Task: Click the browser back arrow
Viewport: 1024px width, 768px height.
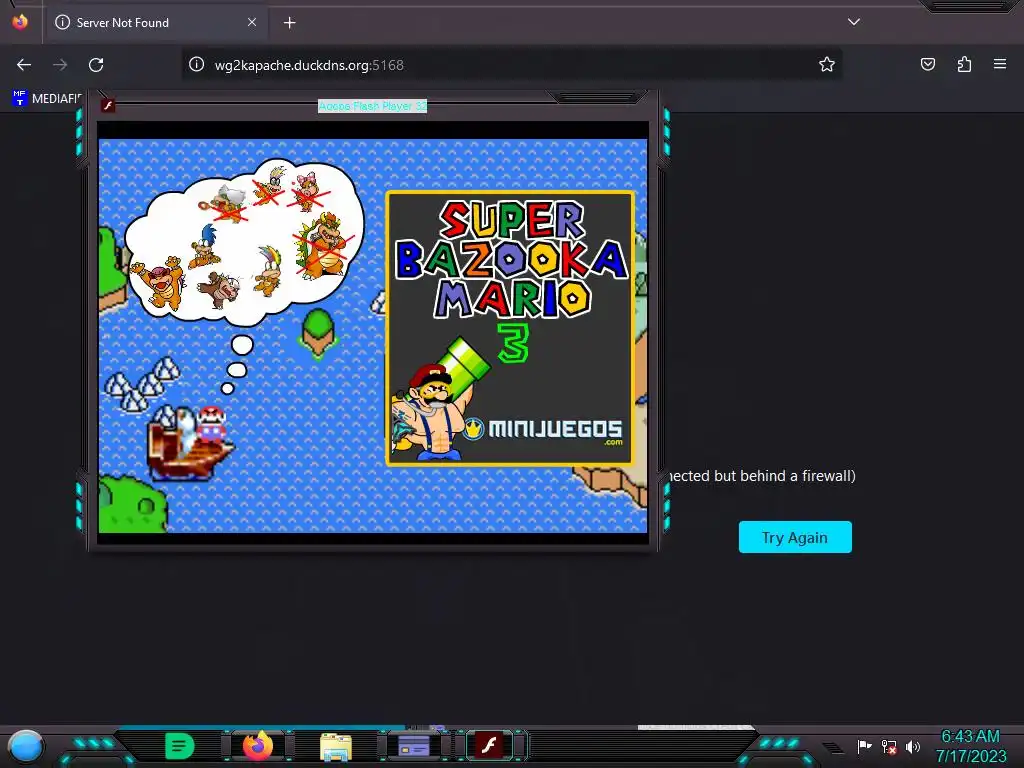Action: tap(24, 65)
